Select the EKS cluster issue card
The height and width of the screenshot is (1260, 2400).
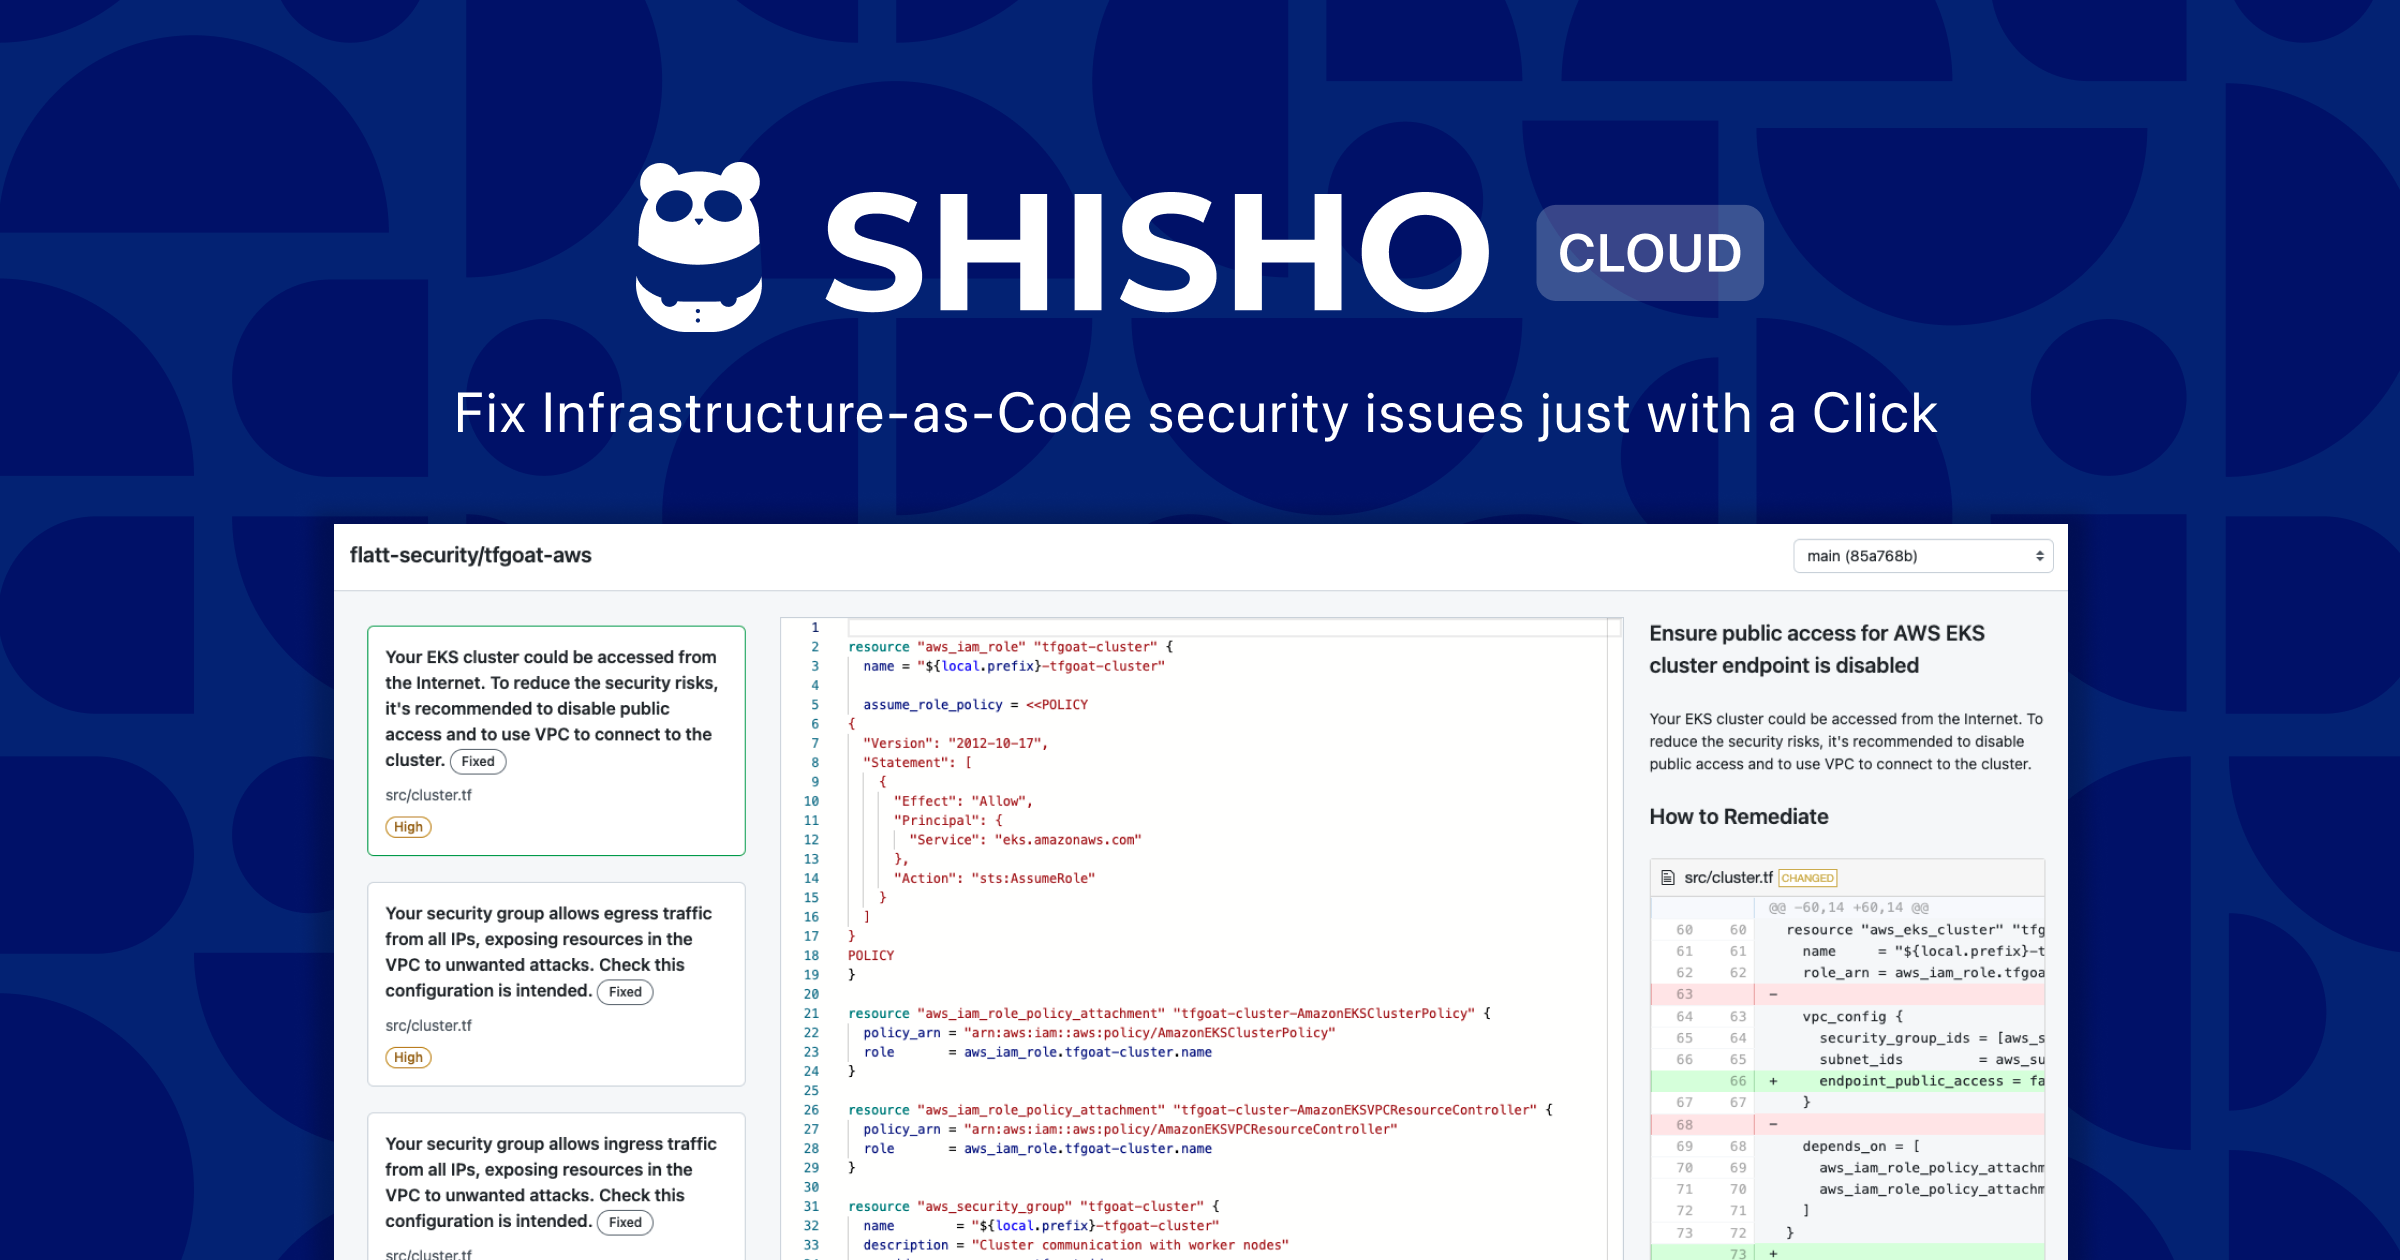[556, 742]
